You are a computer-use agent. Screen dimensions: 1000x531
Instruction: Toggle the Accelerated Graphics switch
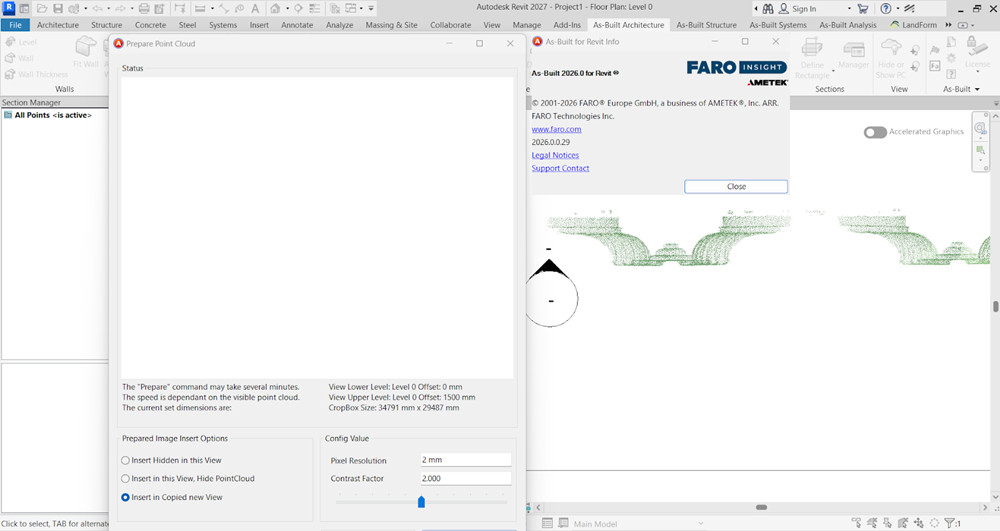(875, 132)
